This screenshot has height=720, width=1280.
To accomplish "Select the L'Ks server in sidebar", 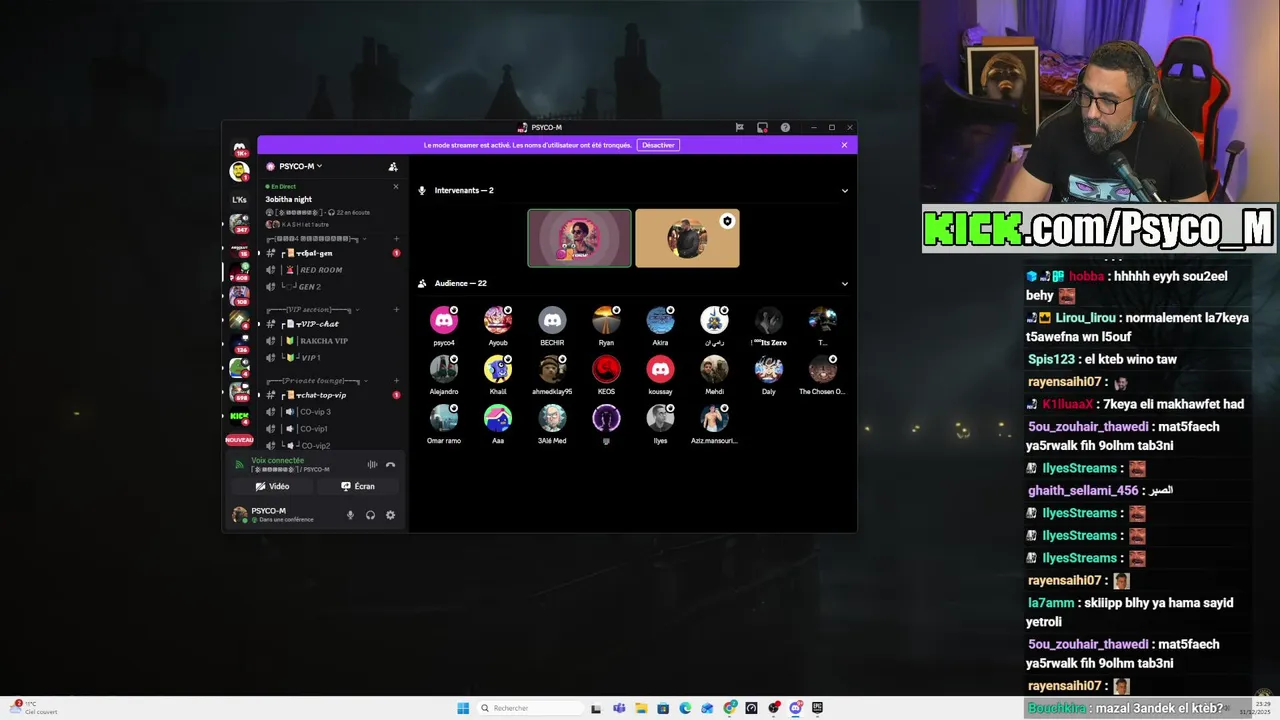I will click(x=239, y=199).
